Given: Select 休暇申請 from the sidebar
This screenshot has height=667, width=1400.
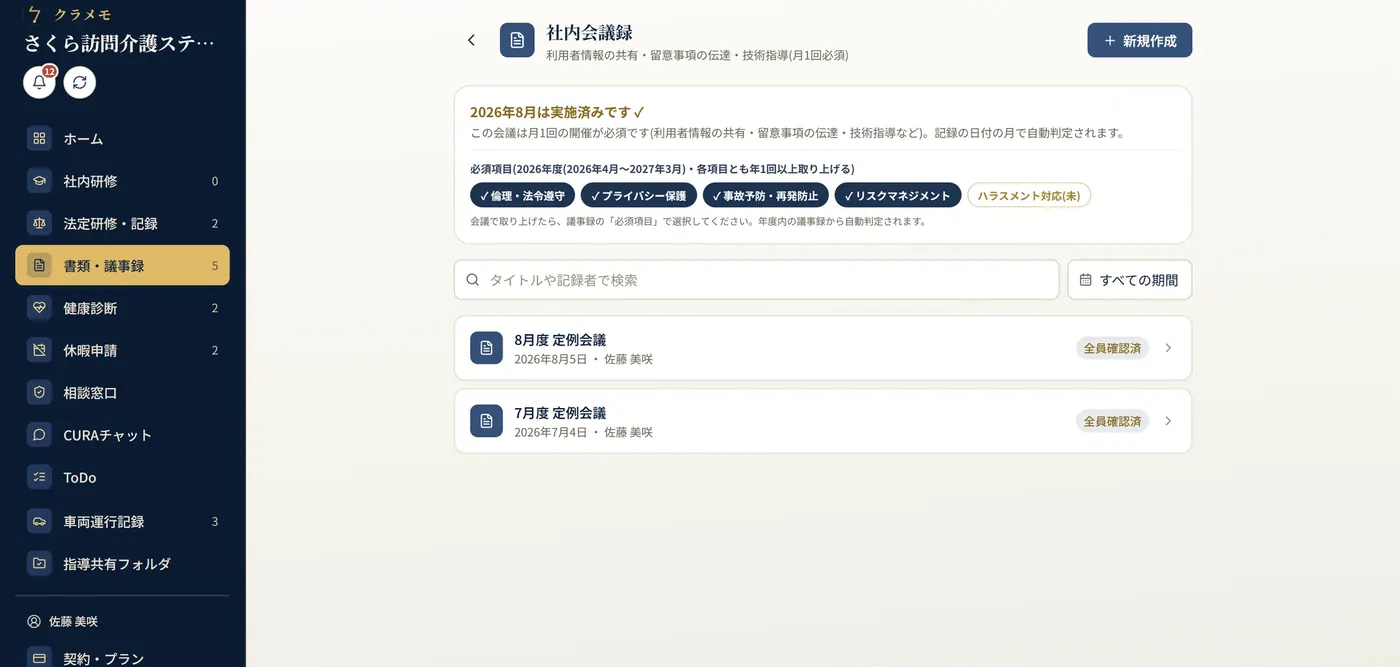Looking at the screenshot, I should [x=122, y=350].
